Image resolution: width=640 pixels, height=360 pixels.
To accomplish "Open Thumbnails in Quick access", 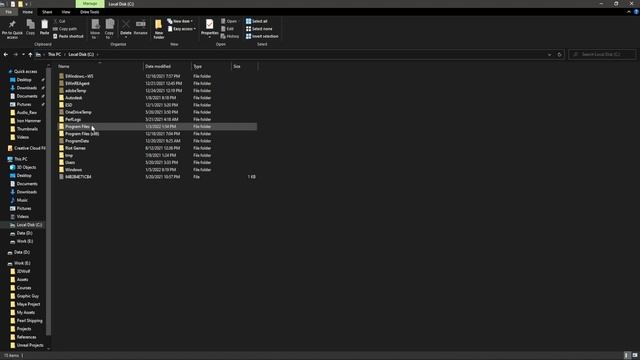I will point(27,129).
